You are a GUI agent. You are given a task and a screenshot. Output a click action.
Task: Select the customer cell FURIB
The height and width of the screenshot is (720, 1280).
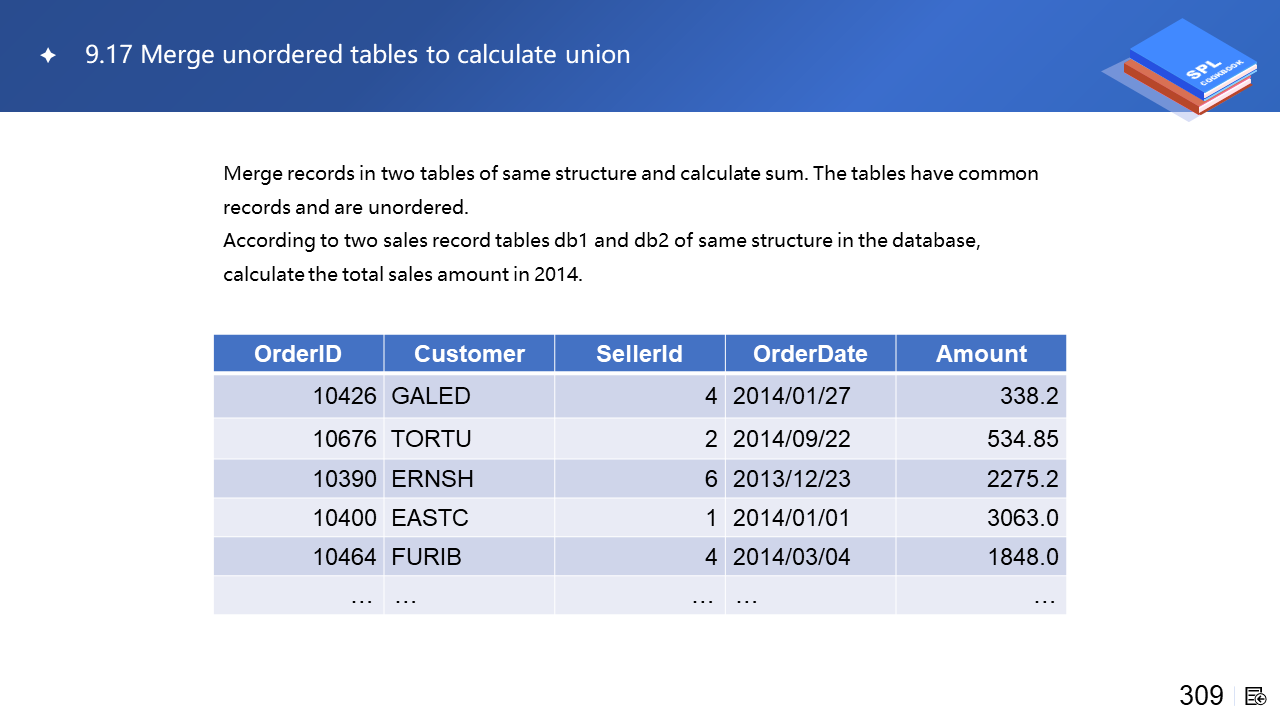[x=427, y=557]
